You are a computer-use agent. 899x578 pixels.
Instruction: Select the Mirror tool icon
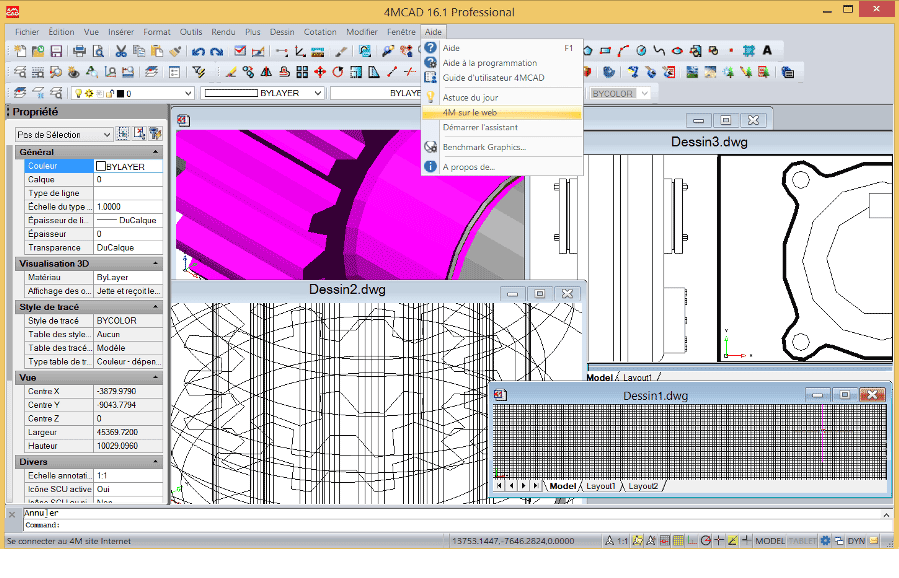tap(266, 72)
